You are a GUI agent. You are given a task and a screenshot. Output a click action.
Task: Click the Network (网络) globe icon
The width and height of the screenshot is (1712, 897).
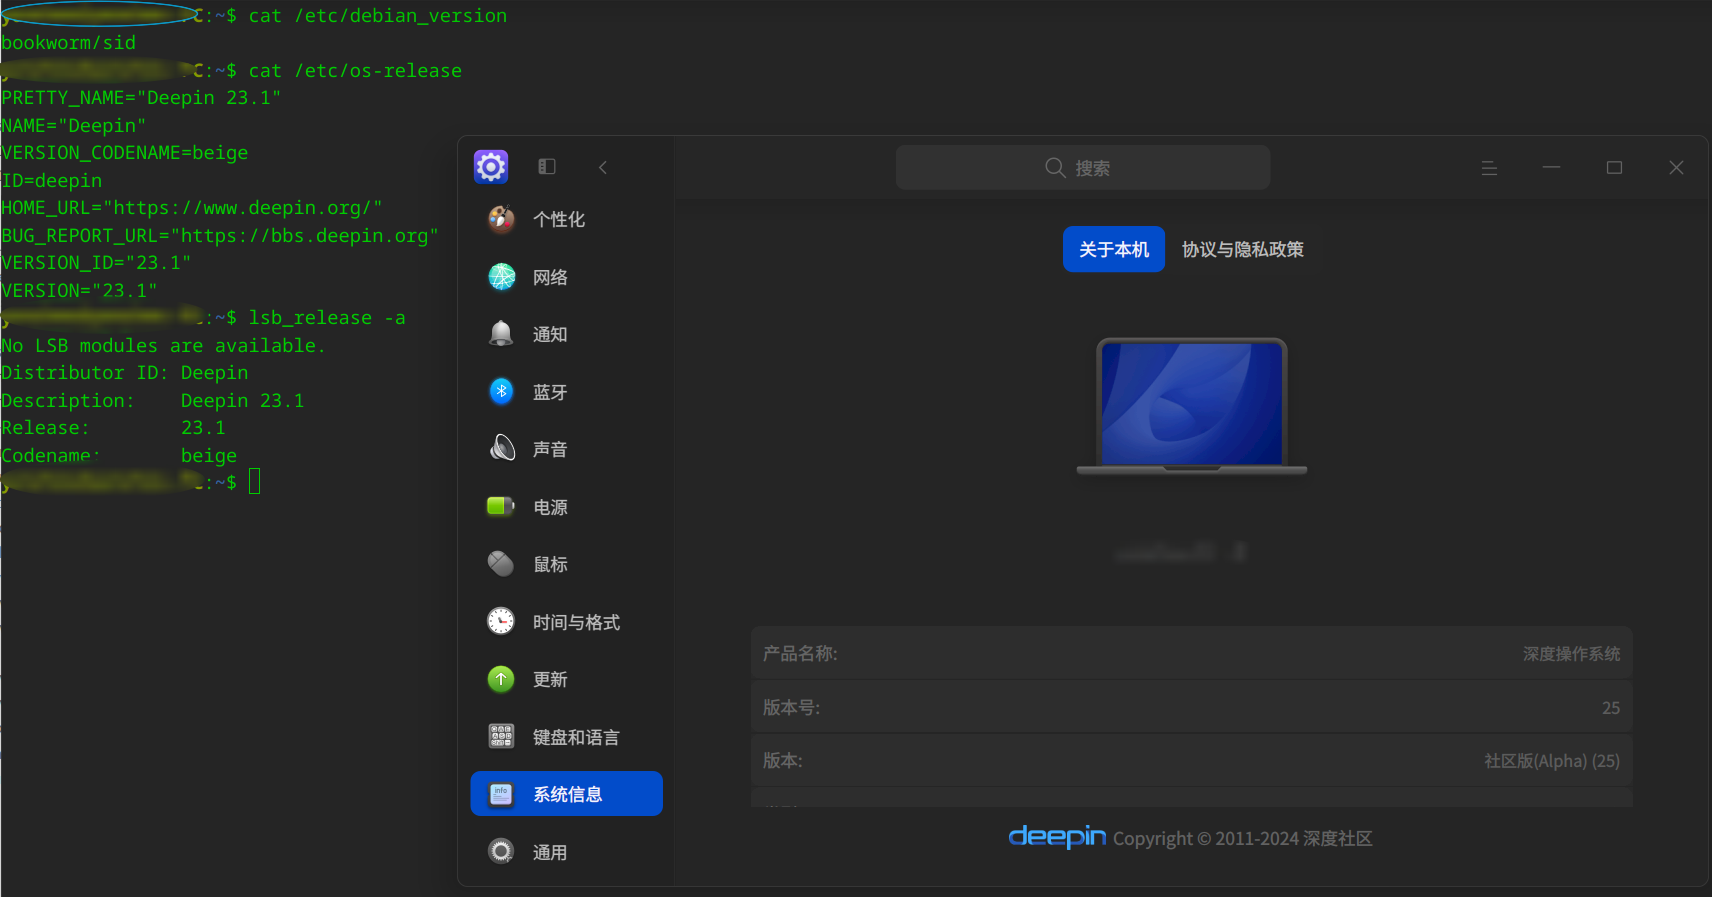pyautogui.click(x=501, y=277)
